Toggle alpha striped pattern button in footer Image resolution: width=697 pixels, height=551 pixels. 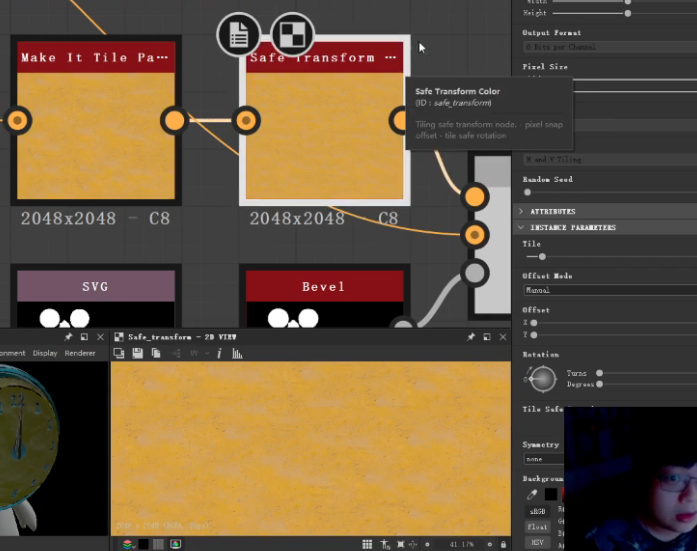tap(158, 544)
